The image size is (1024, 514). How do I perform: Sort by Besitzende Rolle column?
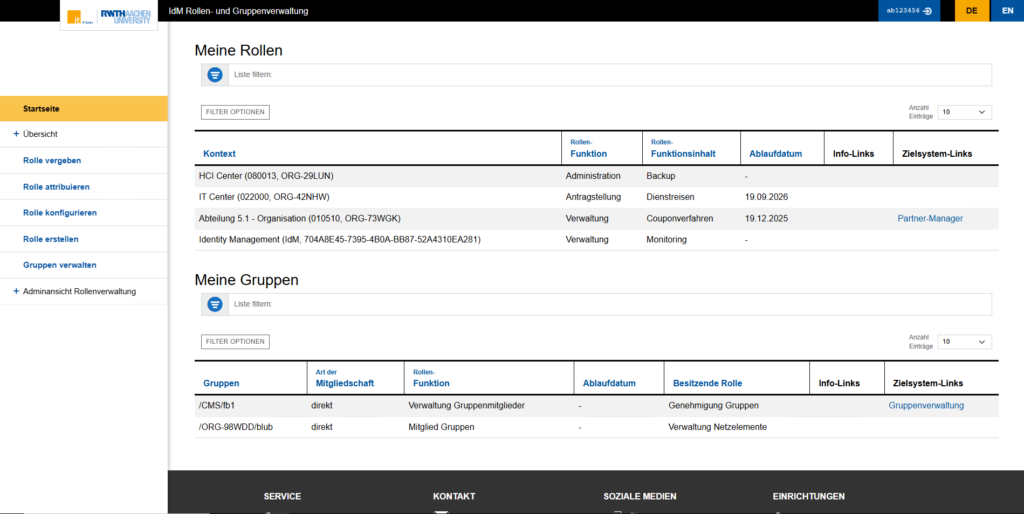[707, 383]
